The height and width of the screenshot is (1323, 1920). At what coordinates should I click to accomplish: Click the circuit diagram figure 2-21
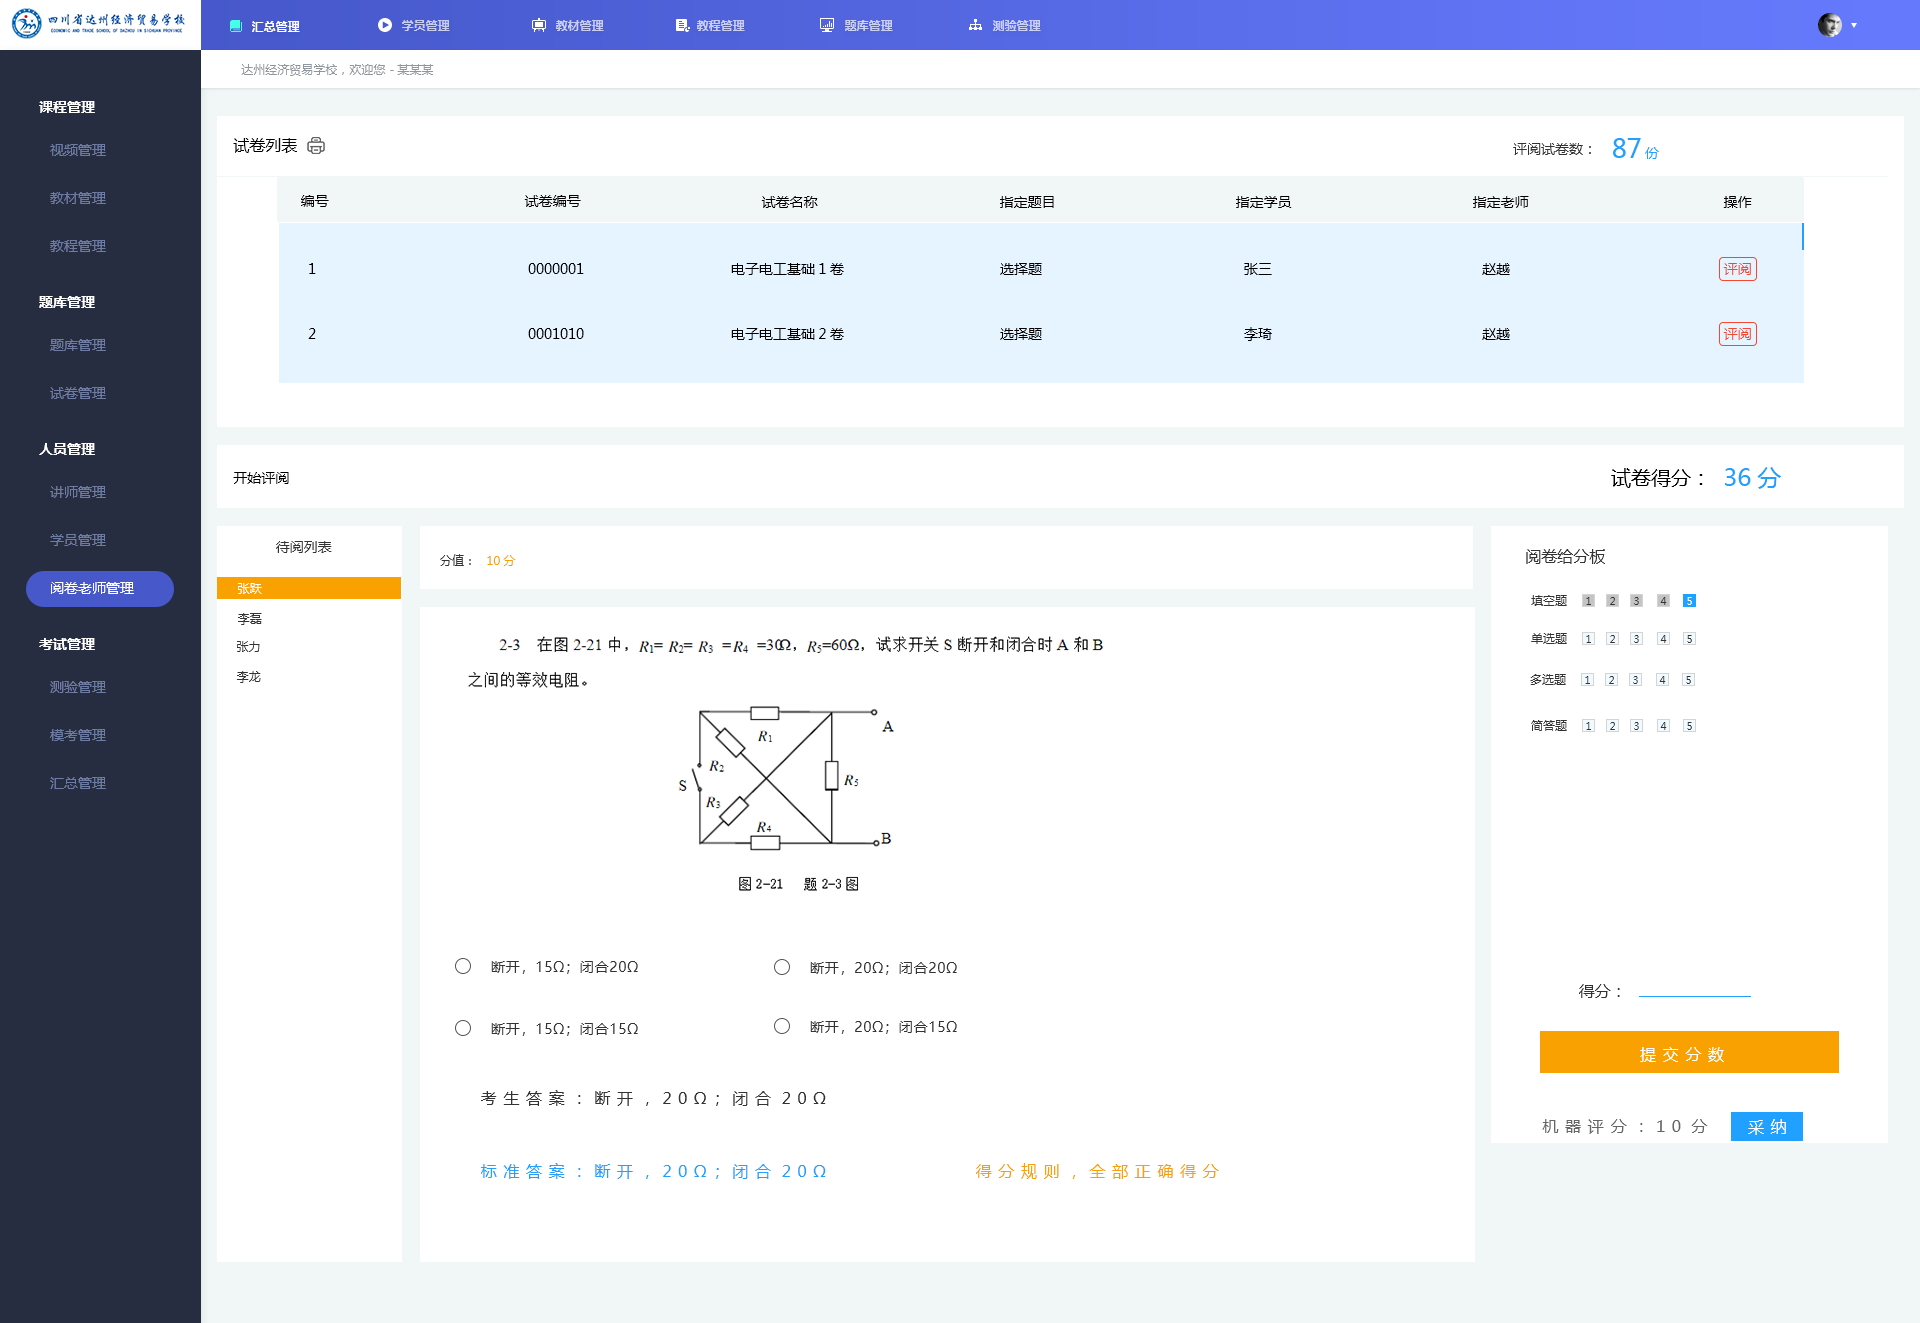(786, 780)
